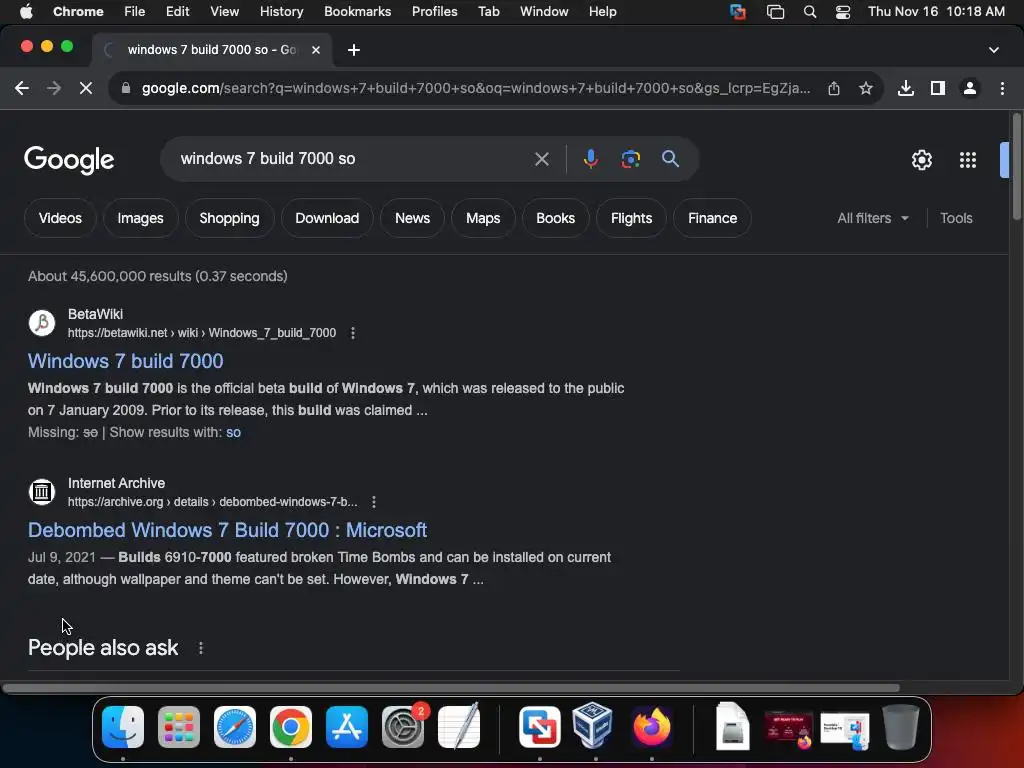Screen dimensions: 1024x768
Task: Open Google quick settings gear
Action: [921, 160]
